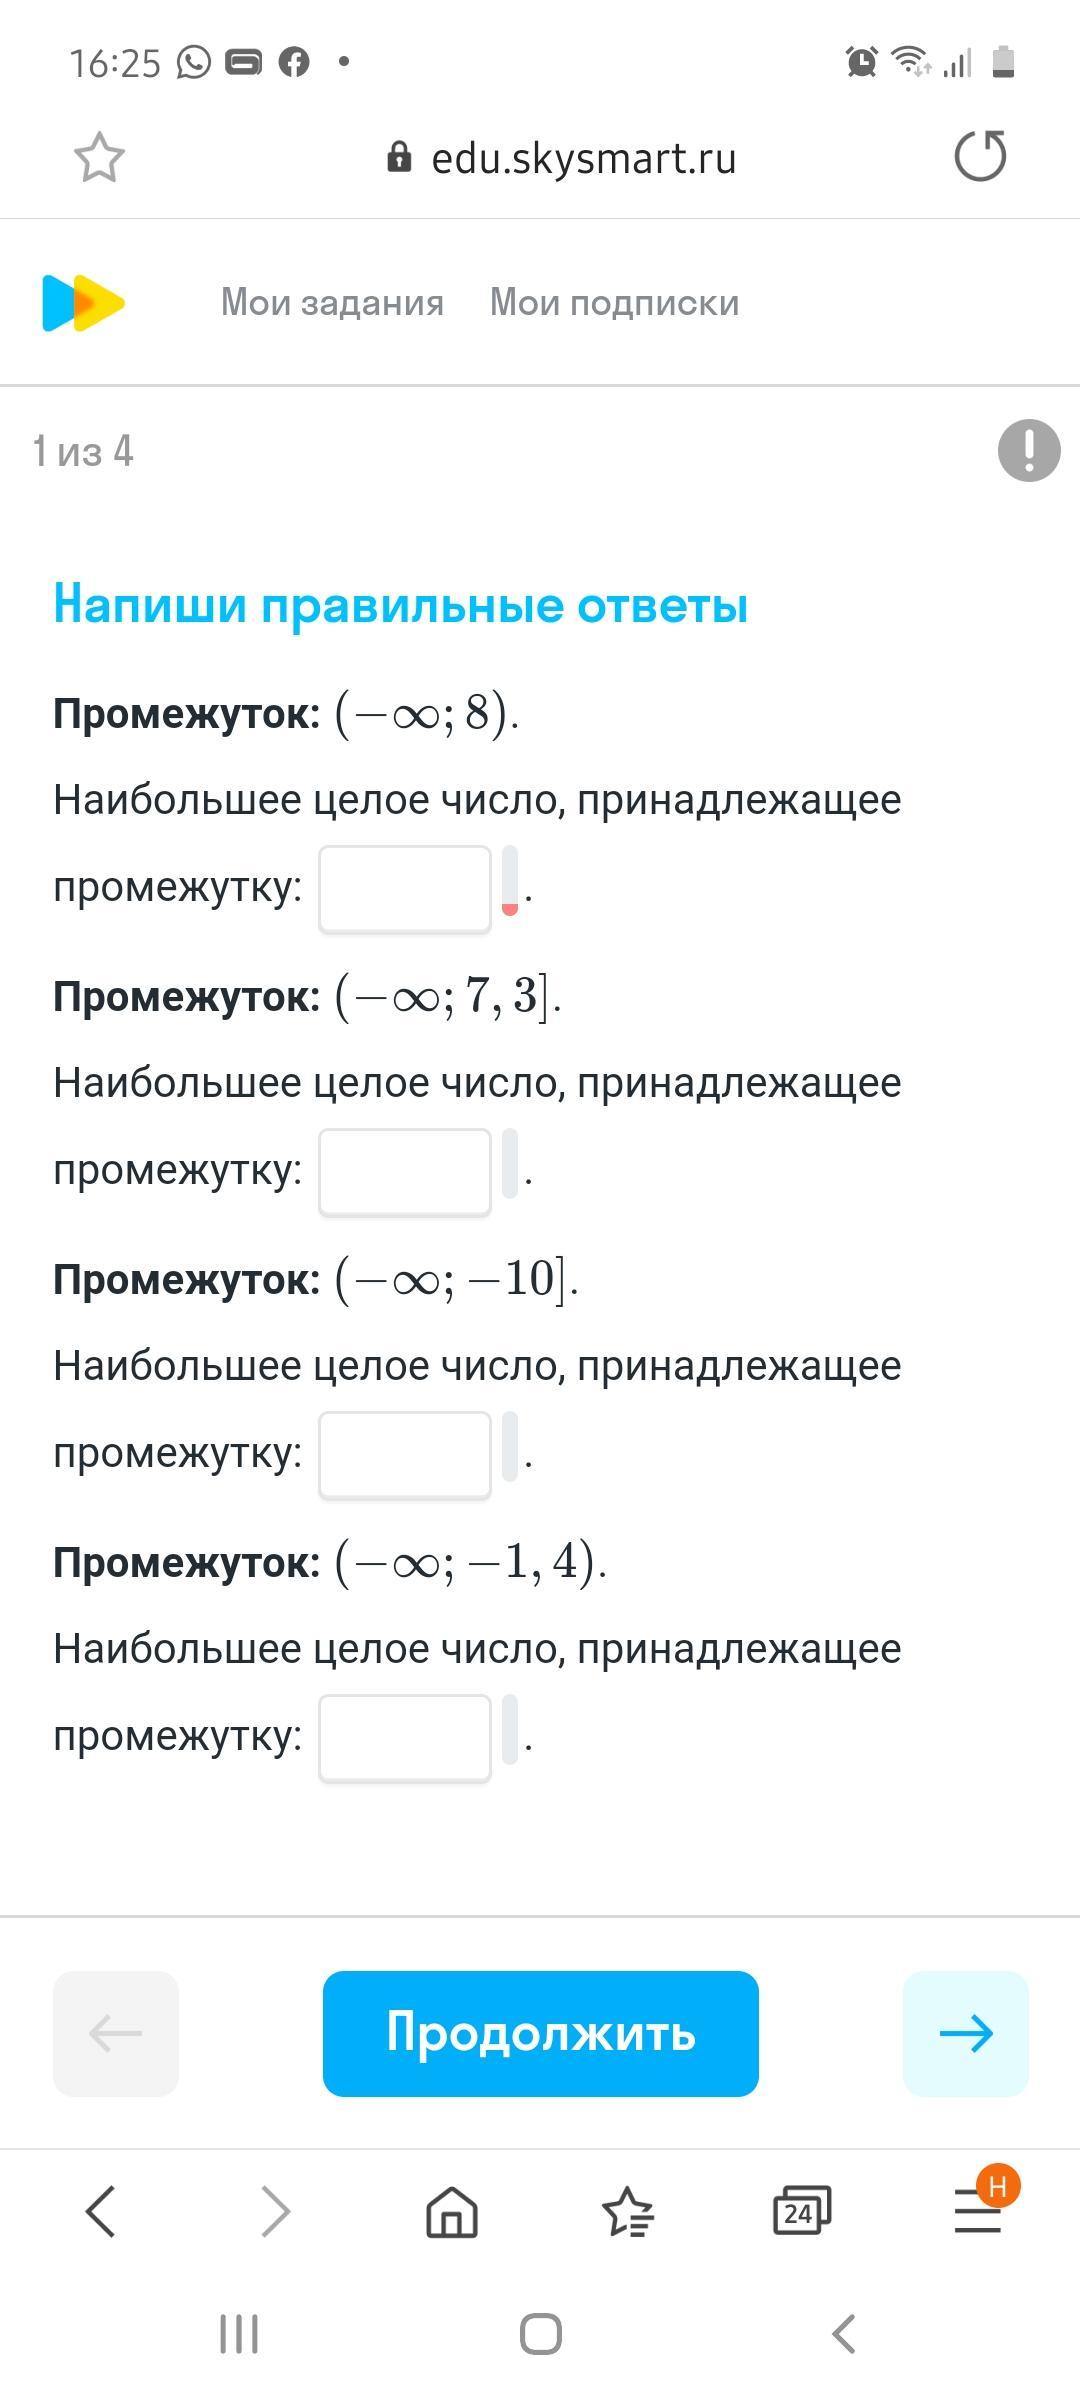Reload the page with refresh icon
This screenshot has height=2400, width=1080.
coord(980,157)
